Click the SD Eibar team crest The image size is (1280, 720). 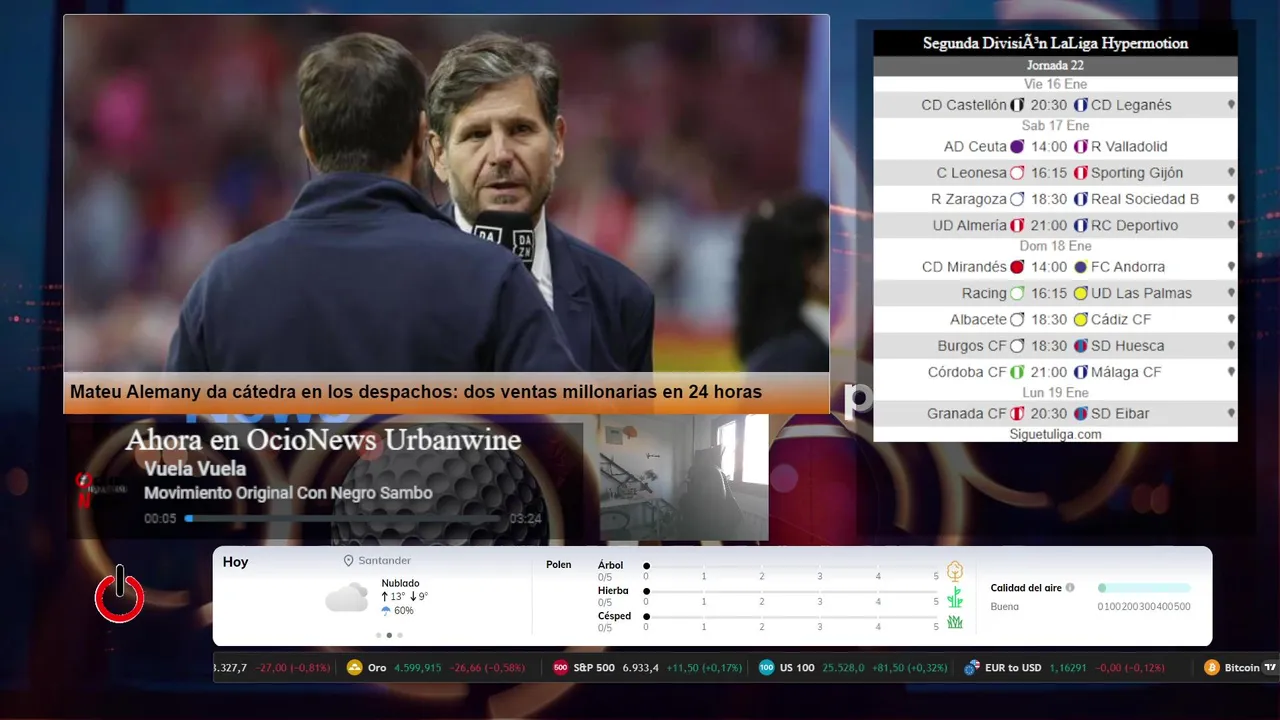[1080, 413]
